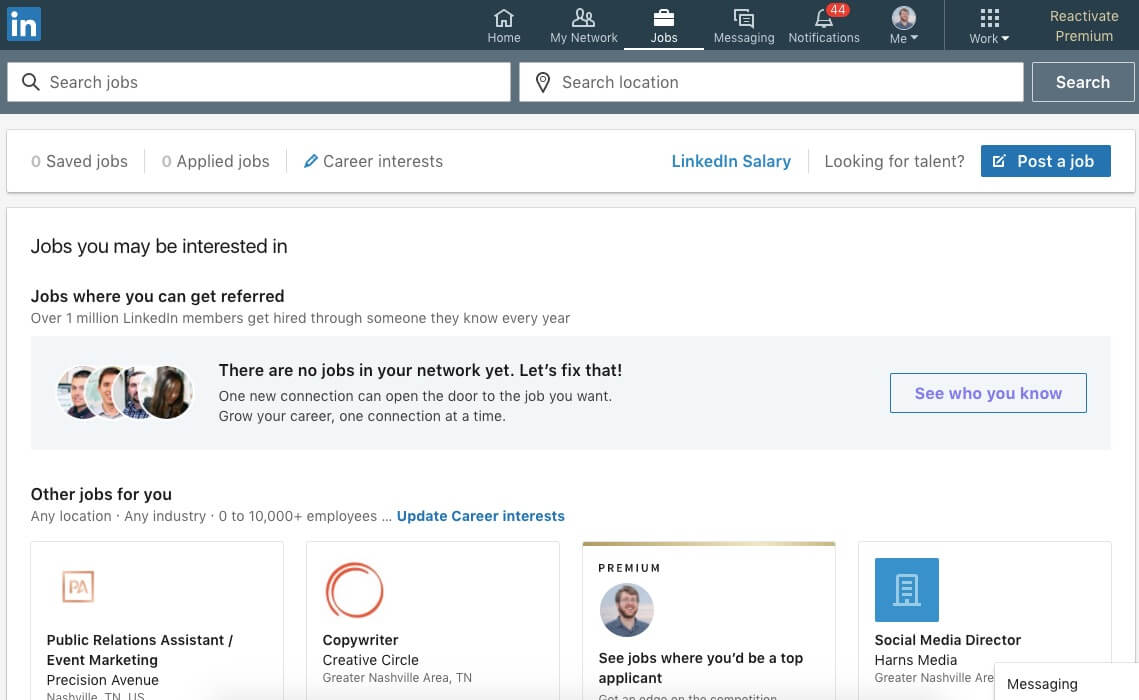Go to Home via the house icon
Image resolution: width=1139 pixels, height=700 pixels.
click(x=503, y=17)
